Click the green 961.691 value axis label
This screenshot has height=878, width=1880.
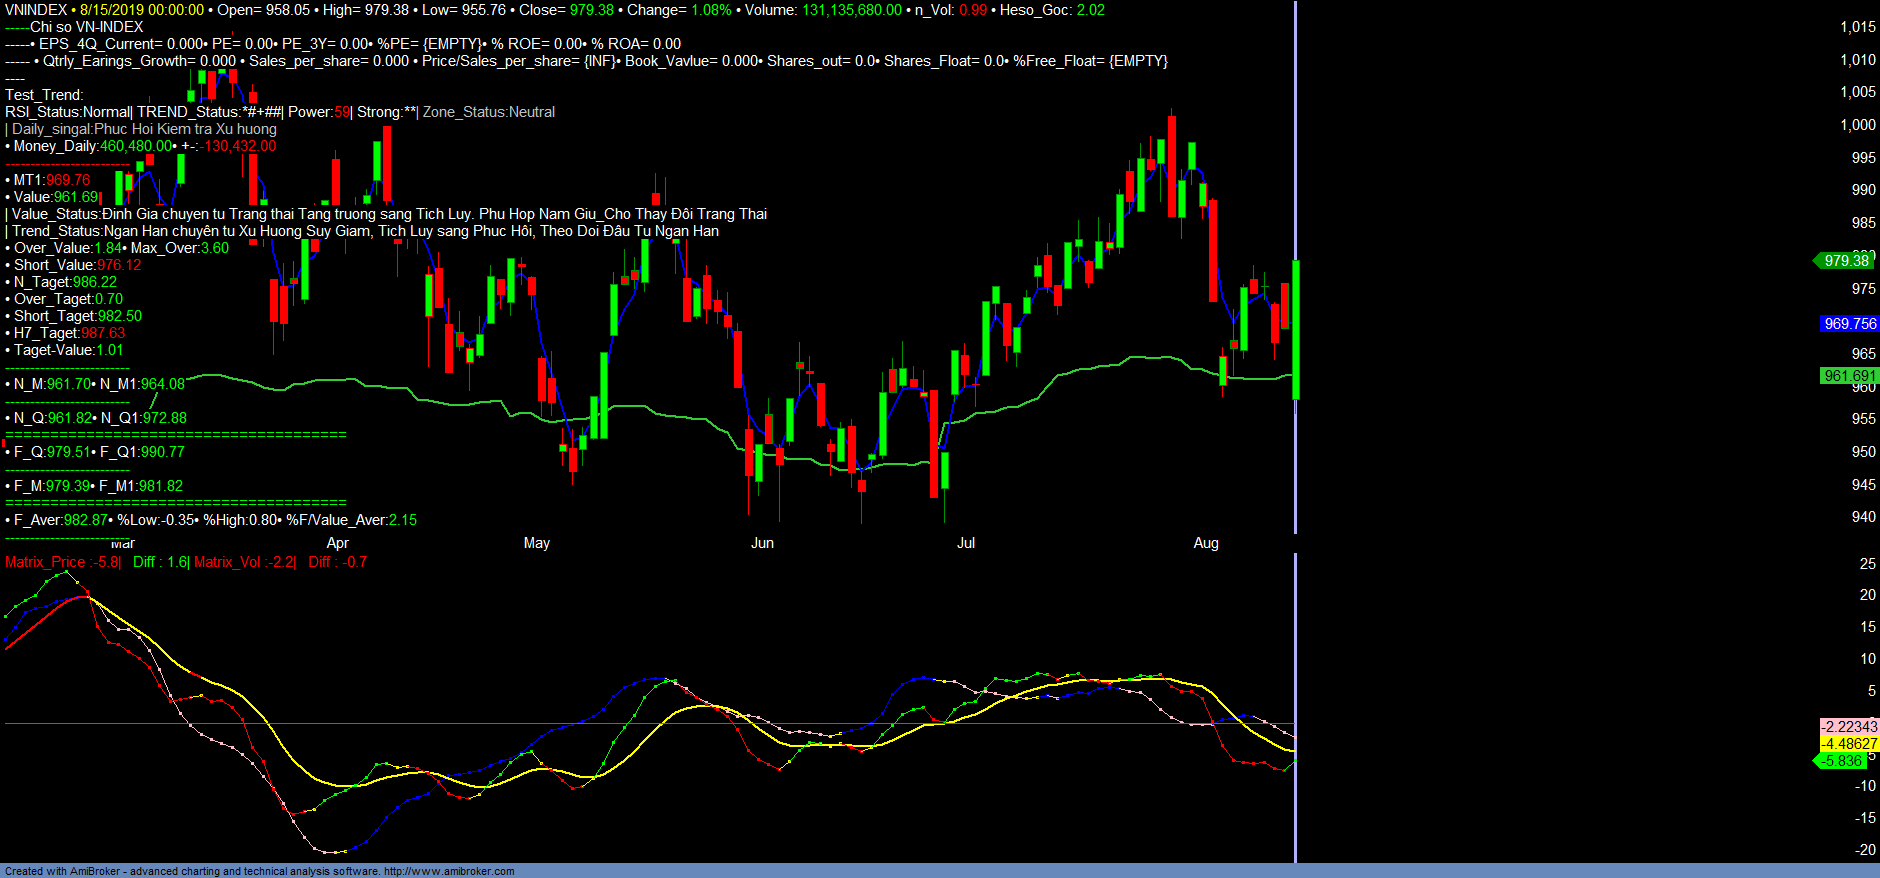[1849, 376]
